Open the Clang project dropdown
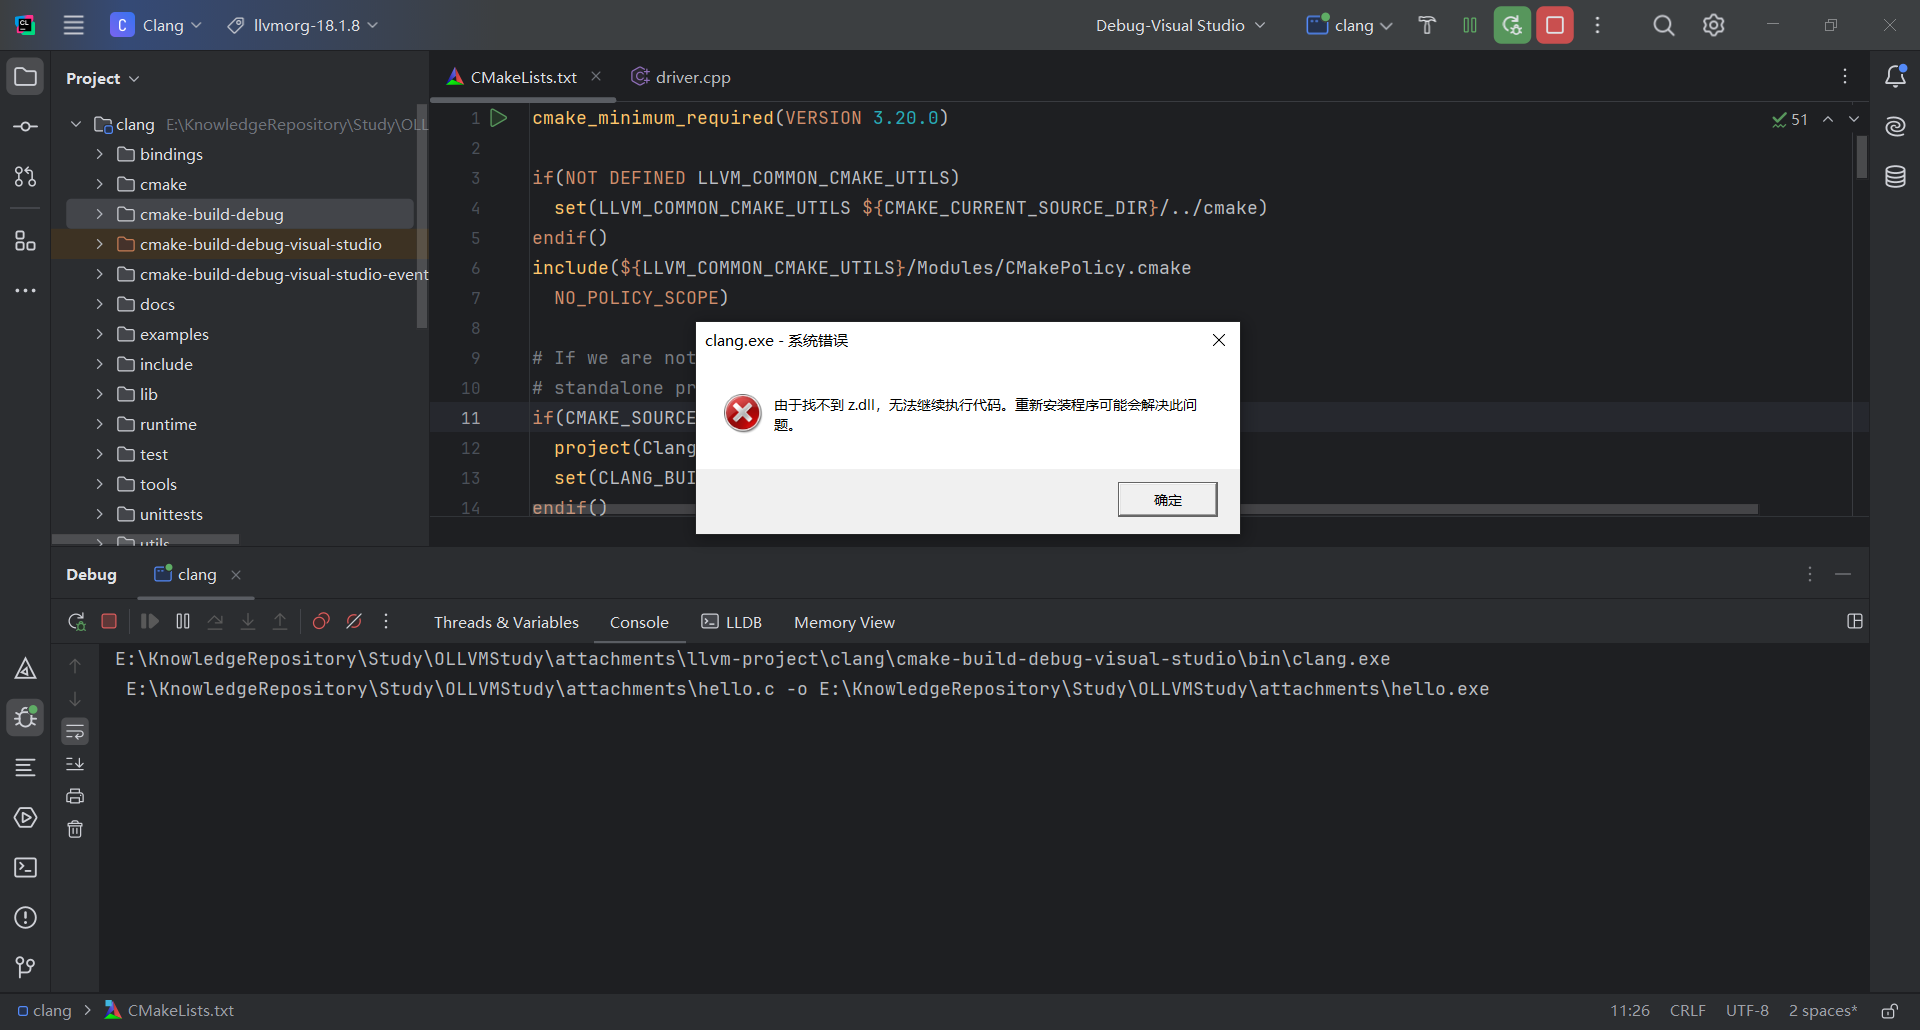1920x1030 pixels. [157, 25]
